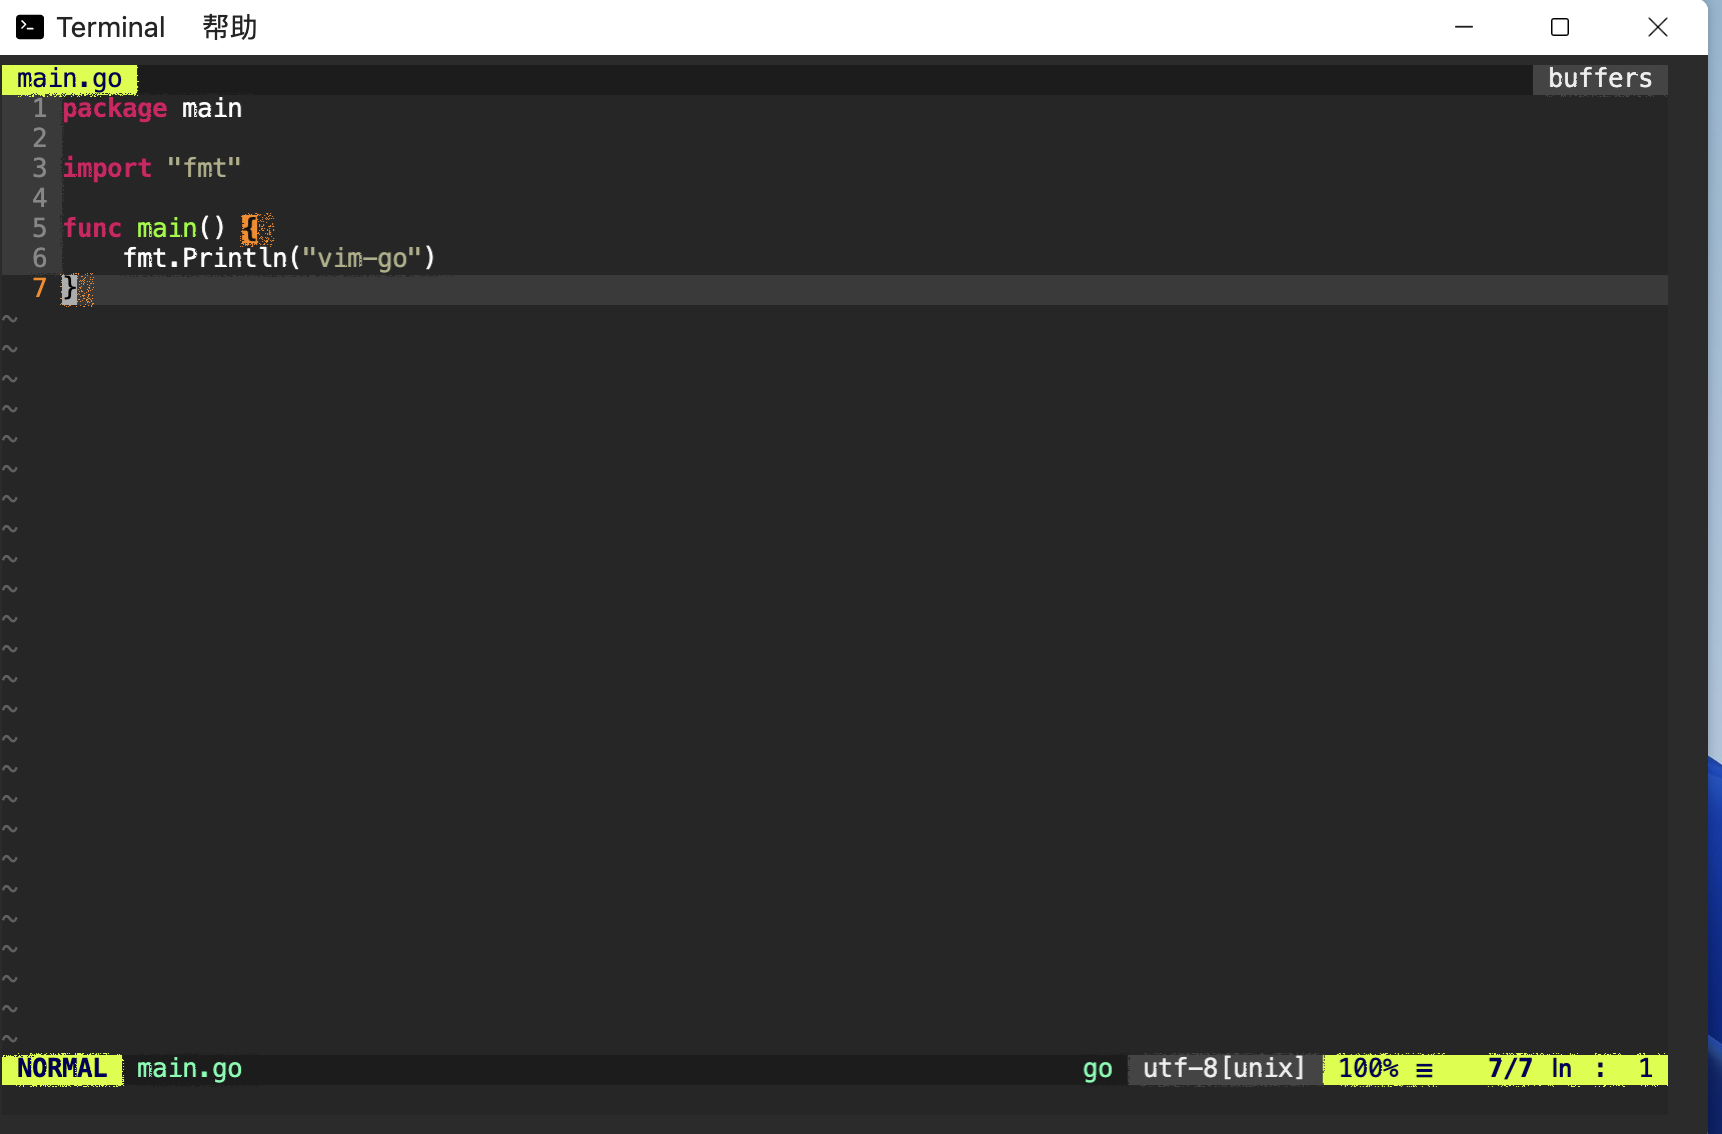Screen dimensions: 1722x1134
Task: Click the "fmt" import string
Action: (x=204, y=168)
